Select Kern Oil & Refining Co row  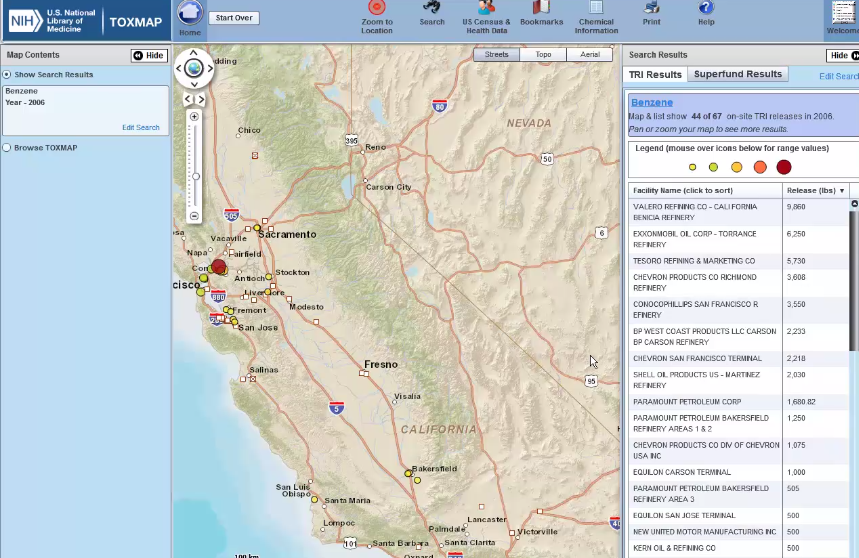738,548
